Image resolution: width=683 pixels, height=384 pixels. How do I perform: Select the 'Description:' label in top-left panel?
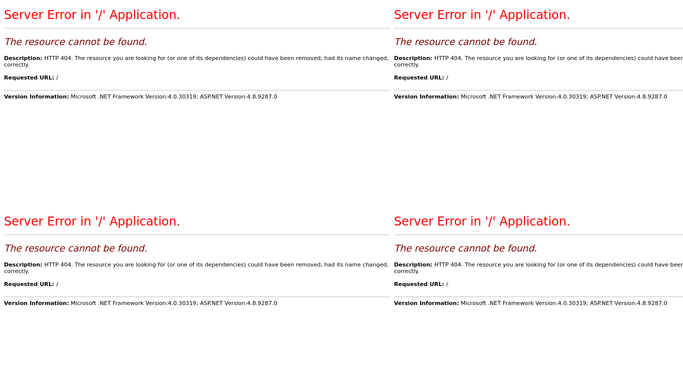tap(23, 58)
